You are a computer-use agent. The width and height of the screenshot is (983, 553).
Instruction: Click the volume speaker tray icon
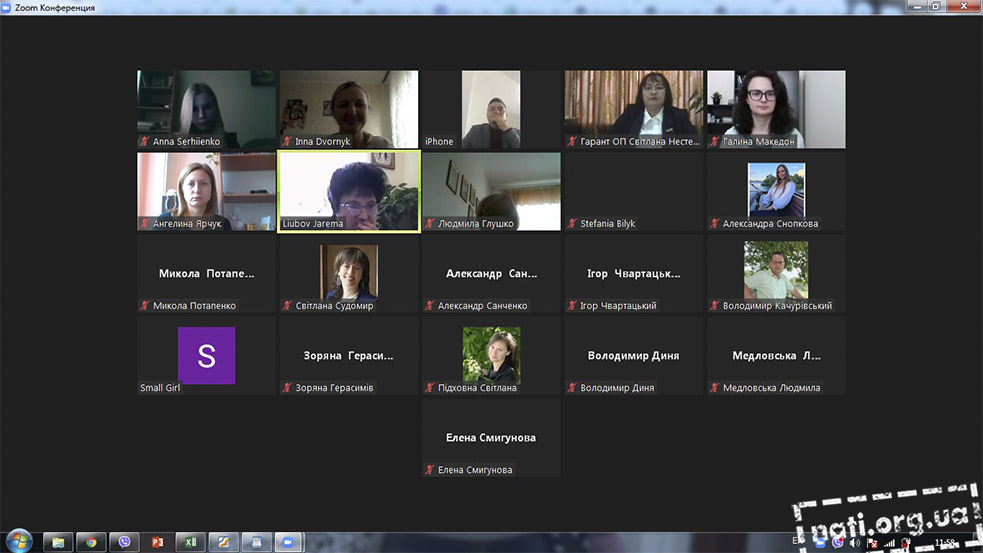(854, 543)
